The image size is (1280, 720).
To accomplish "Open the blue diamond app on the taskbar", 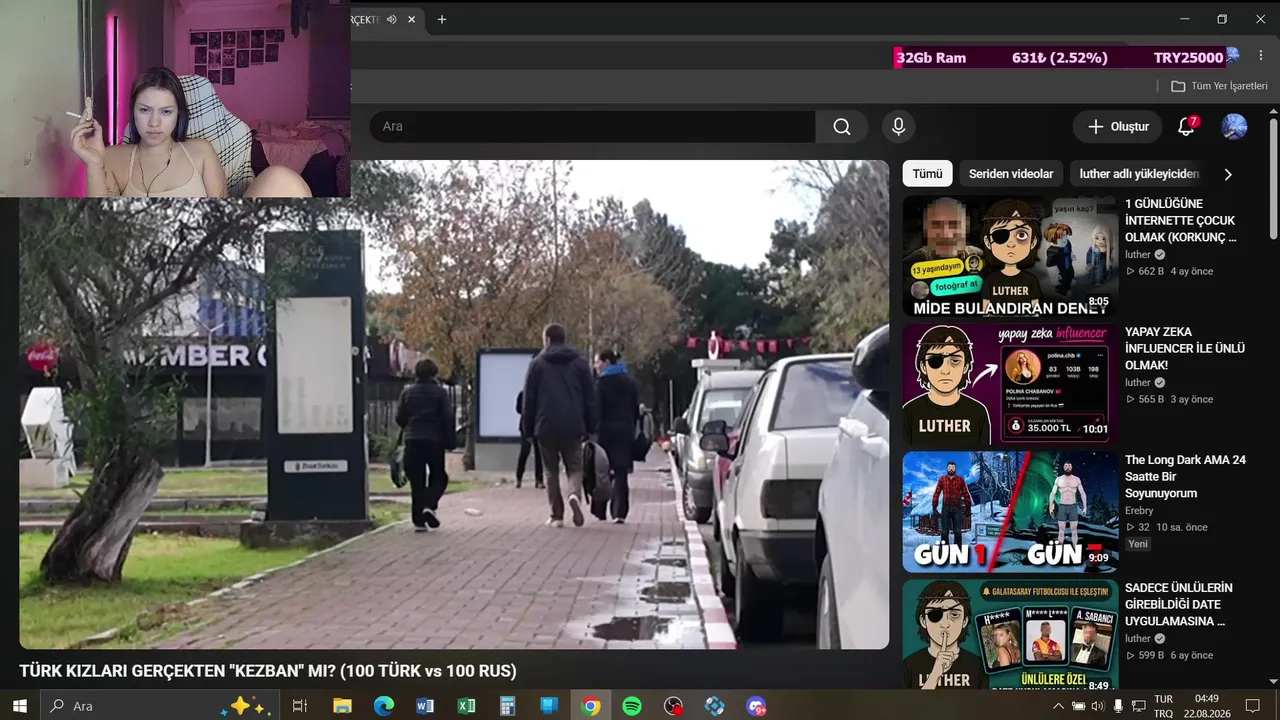I will coord(715,706).
